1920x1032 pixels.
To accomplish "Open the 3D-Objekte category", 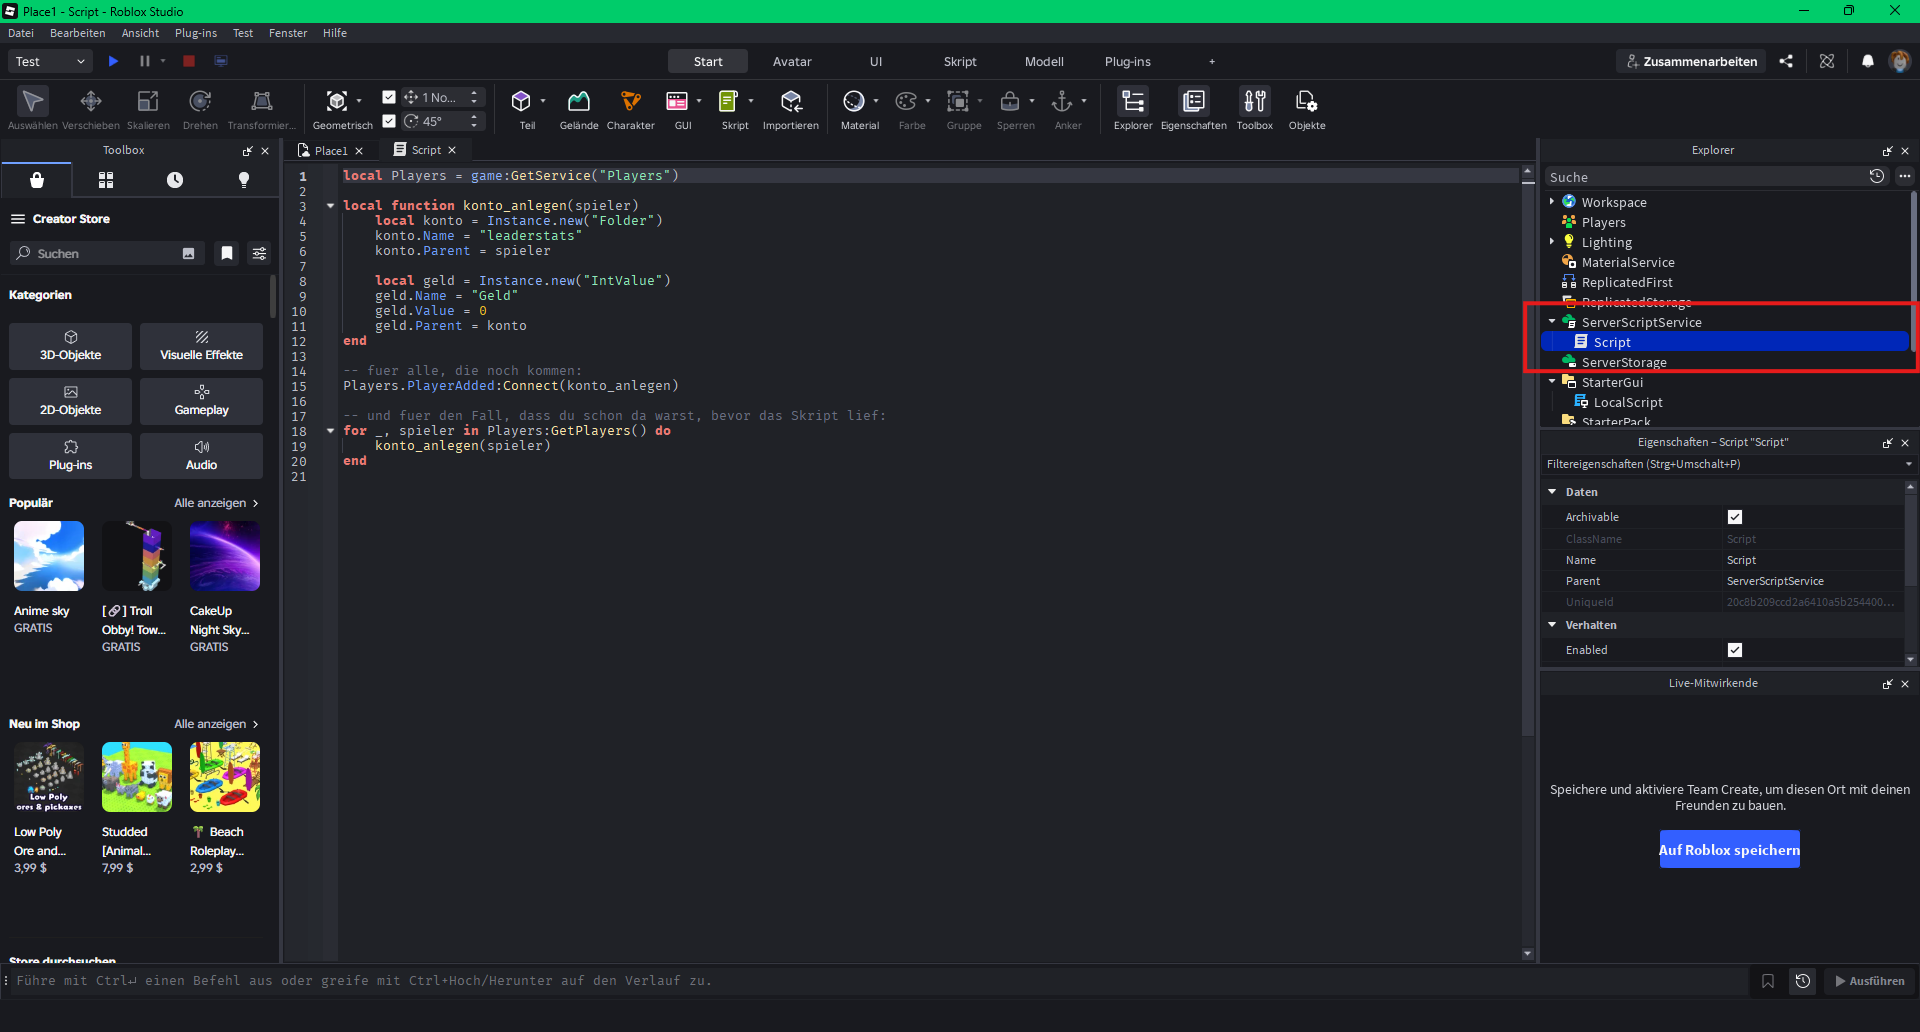I will click(x=70, y=346).
